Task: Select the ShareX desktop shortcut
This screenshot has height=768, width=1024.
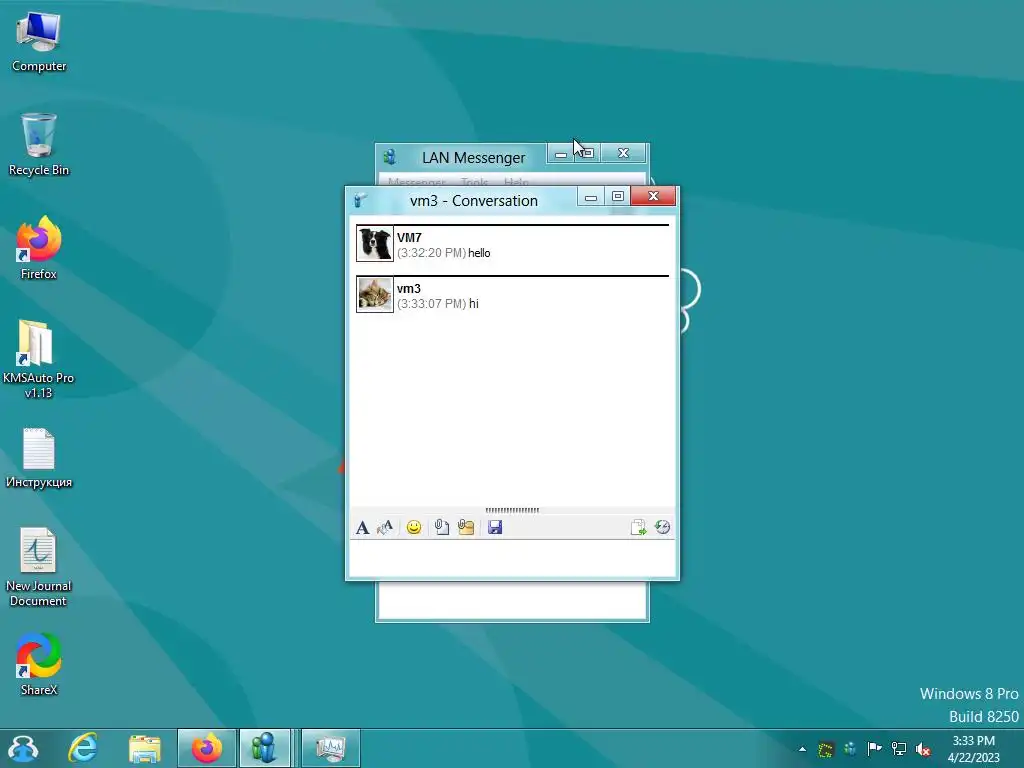Action: tap(39, 664)
